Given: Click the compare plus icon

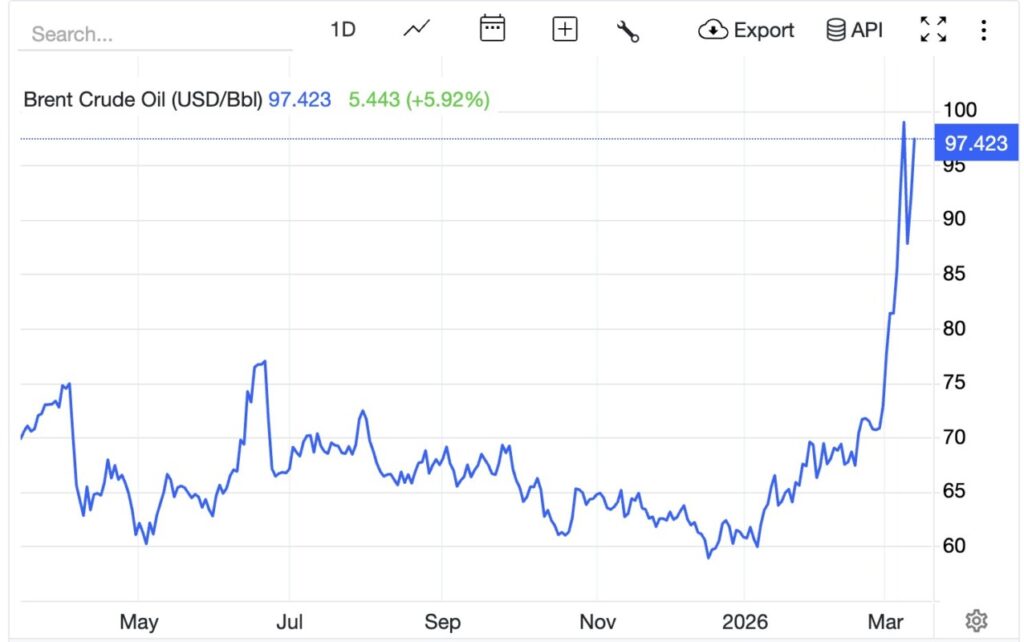Looking at the screenshot, I should 564,29.
